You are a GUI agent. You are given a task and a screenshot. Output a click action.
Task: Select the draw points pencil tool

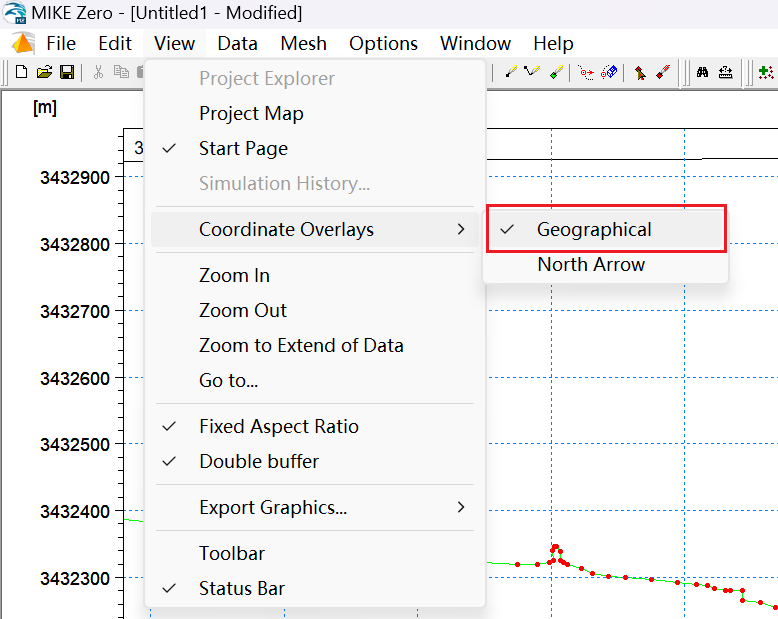[511, 72]
